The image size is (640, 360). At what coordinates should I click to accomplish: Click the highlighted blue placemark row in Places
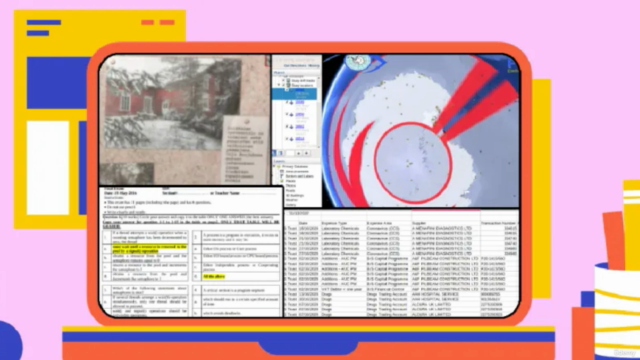[294, 94]
